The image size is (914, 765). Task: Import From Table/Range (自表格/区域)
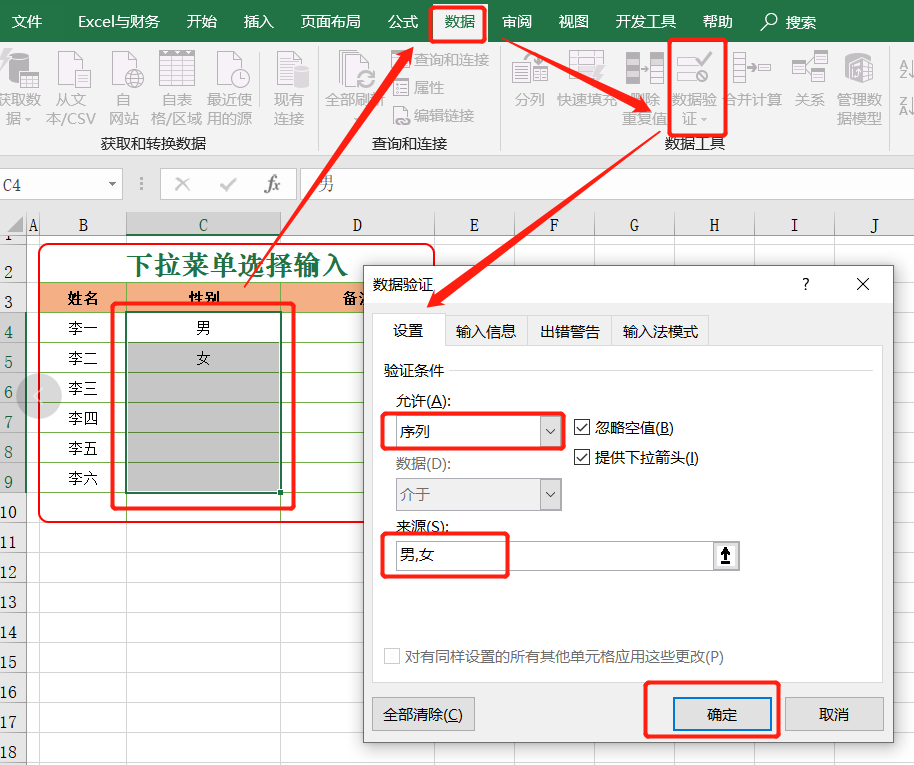[x=177, y=87]
